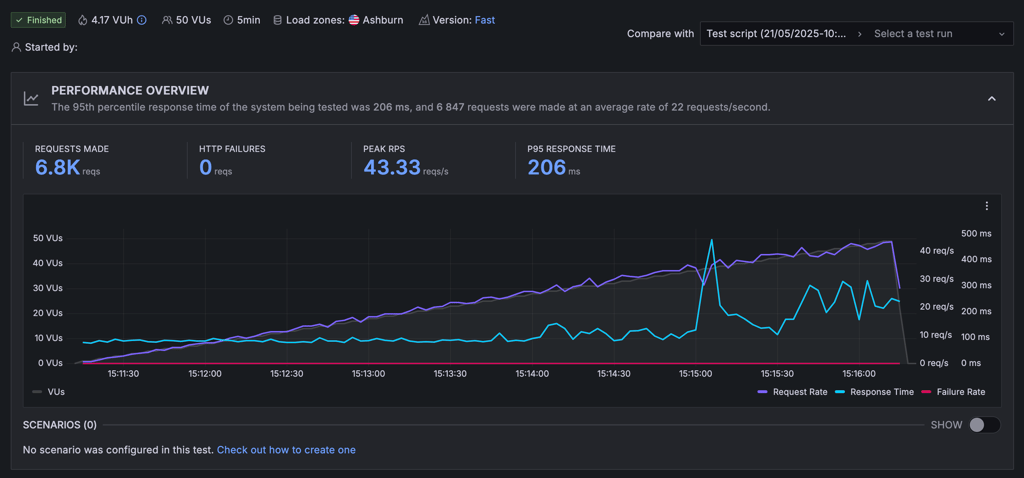Open the Fast version link
Image resolution: width=1024 pixels, height=478 pixels.
click(485, 20)
